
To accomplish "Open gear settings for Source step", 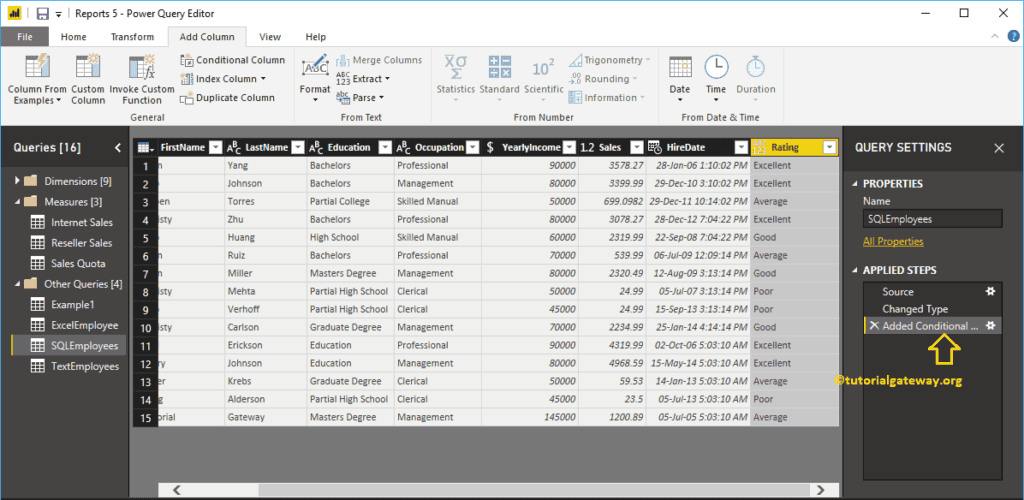I will click(990, 292).
